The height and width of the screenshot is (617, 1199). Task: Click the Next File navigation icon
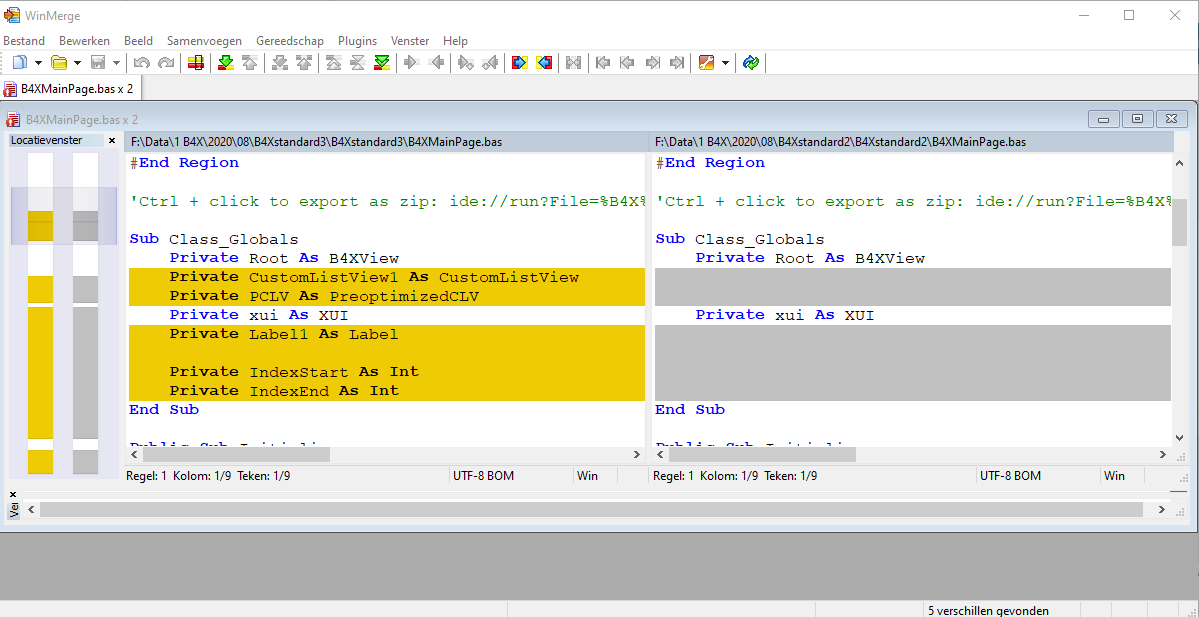652,63
